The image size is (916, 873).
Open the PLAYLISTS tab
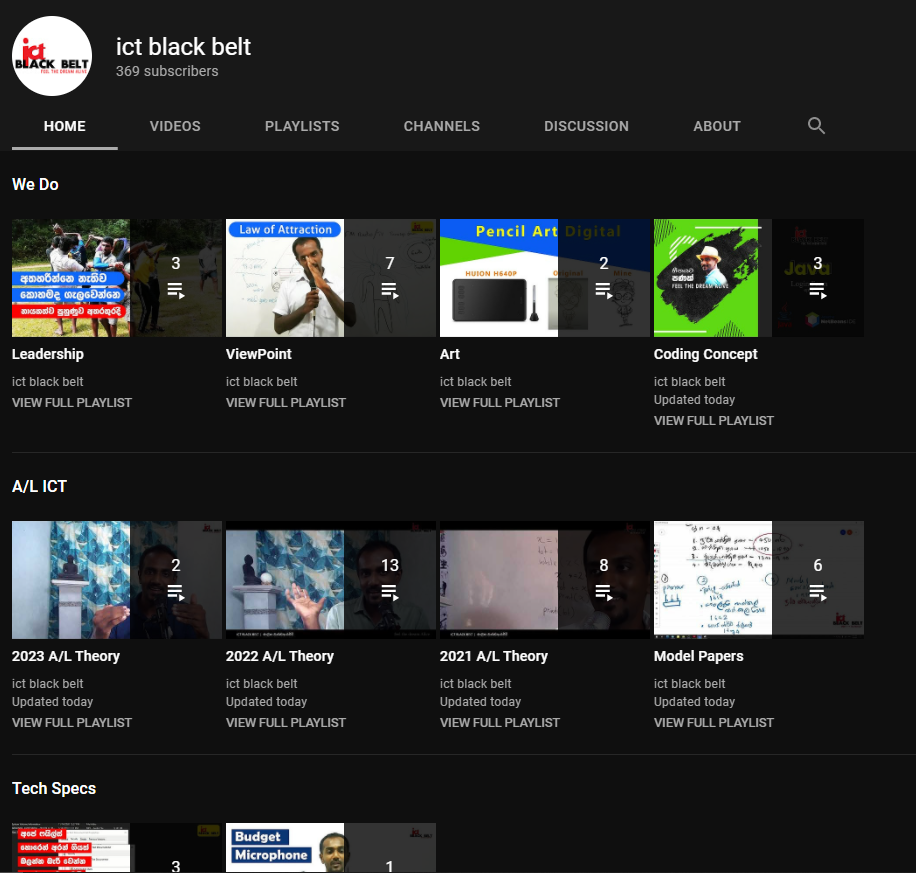[302, 126]
